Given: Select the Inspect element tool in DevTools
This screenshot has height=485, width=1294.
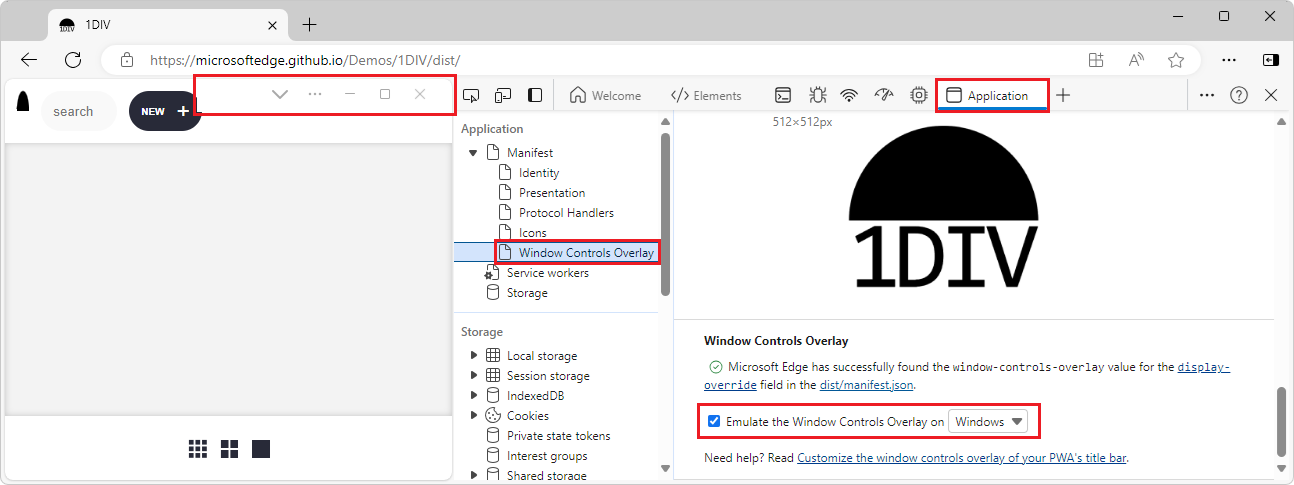Looking at the screenshot, I should (x=471, y=96).
